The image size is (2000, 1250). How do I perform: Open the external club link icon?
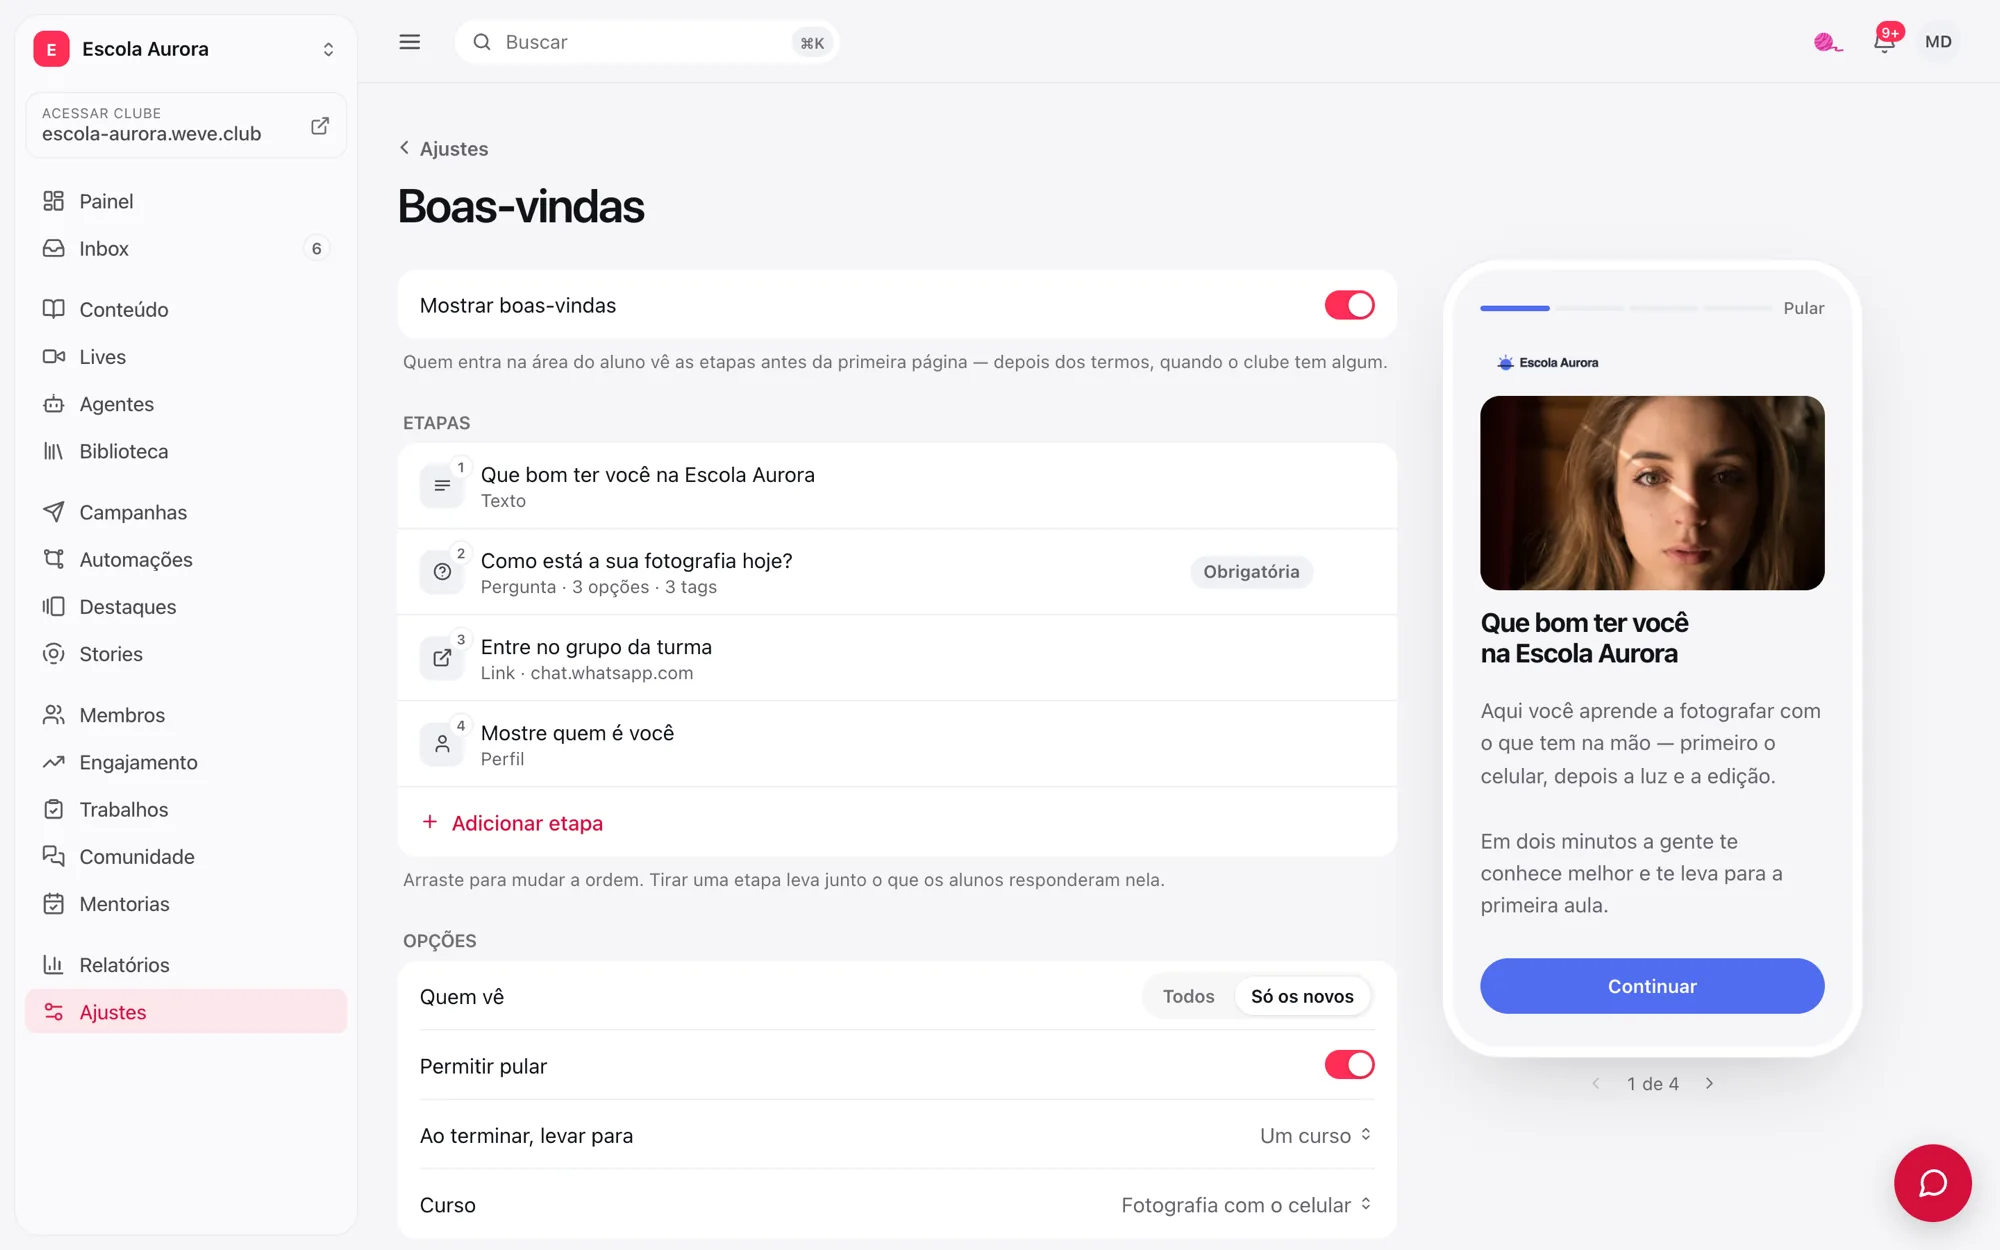[320, 126]
